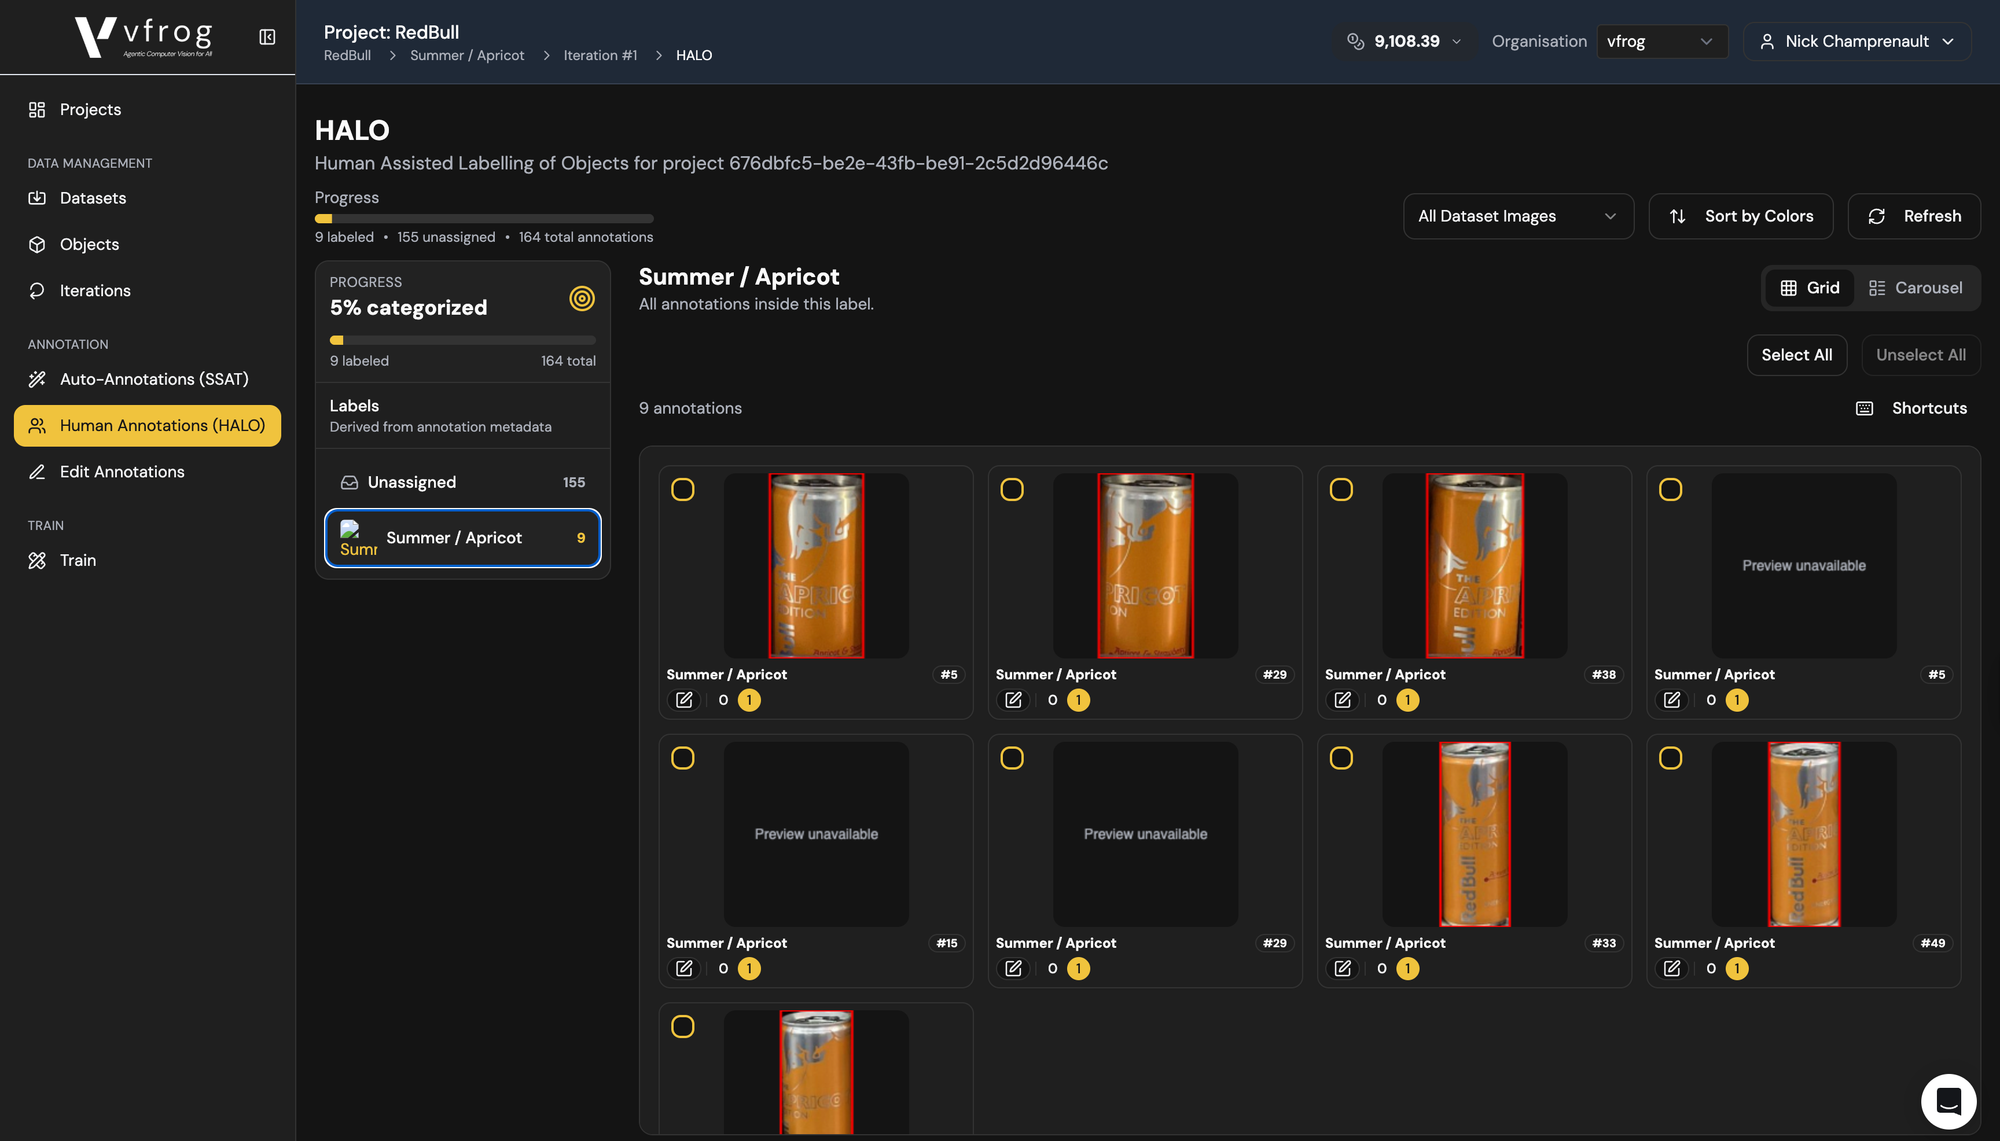The image size is (2000, 1141).
Task: Open Auto-Annotations (SSAT) in the sidebar
Action: pyautogui.click(x=154, y=379)
